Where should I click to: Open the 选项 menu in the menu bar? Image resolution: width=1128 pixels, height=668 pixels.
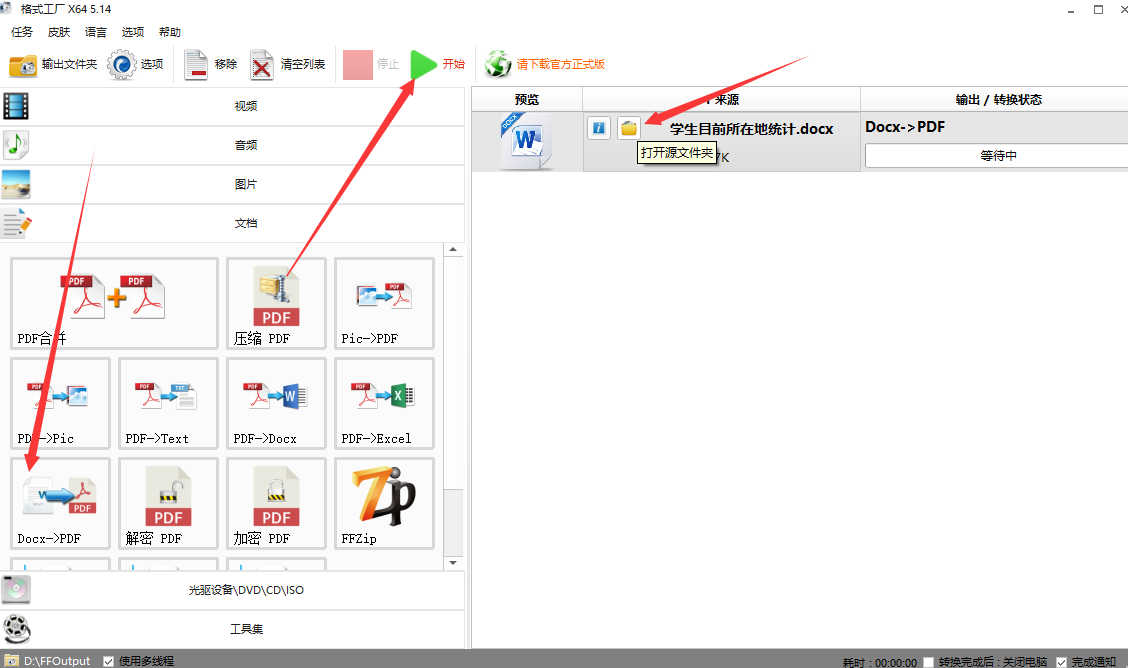click(x=132, y=32)
